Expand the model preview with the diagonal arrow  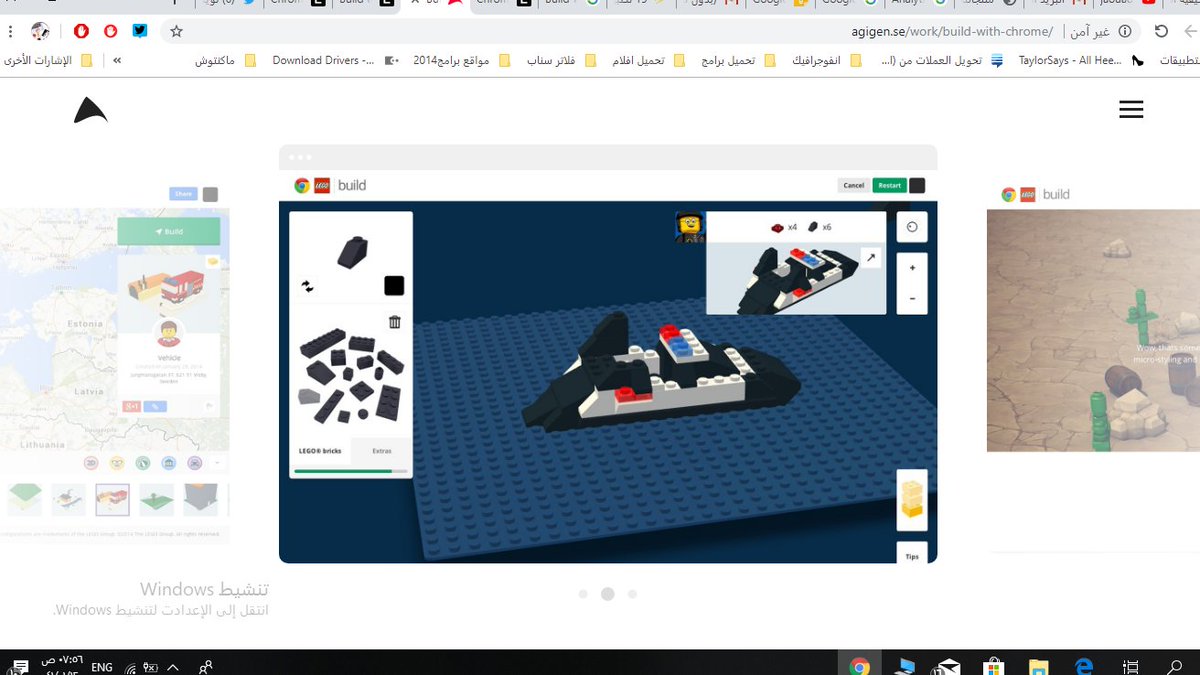871,258
